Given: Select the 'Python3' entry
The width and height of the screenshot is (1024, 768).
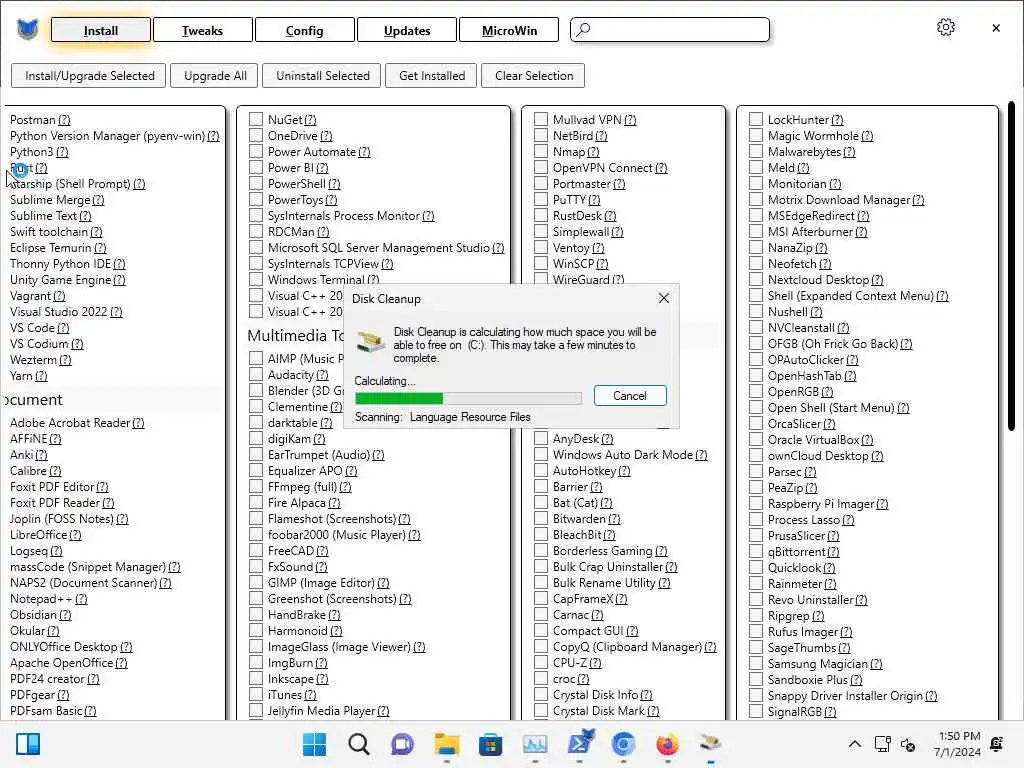Looking at the screenshot, I should coord(31,152).
